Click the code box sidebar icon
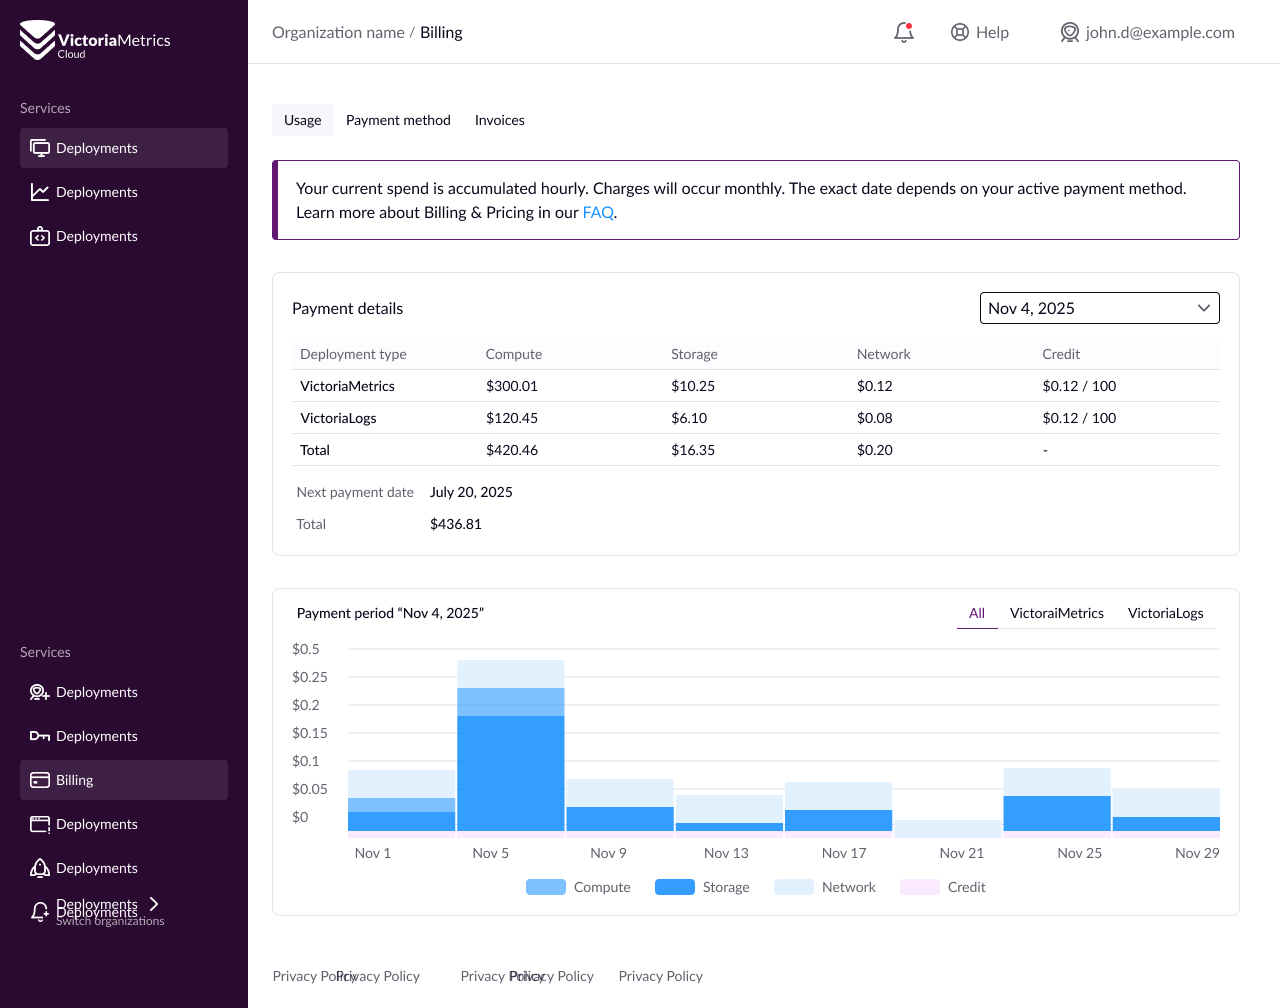This screenshot has height=1008, width=1280. [40, 236]
